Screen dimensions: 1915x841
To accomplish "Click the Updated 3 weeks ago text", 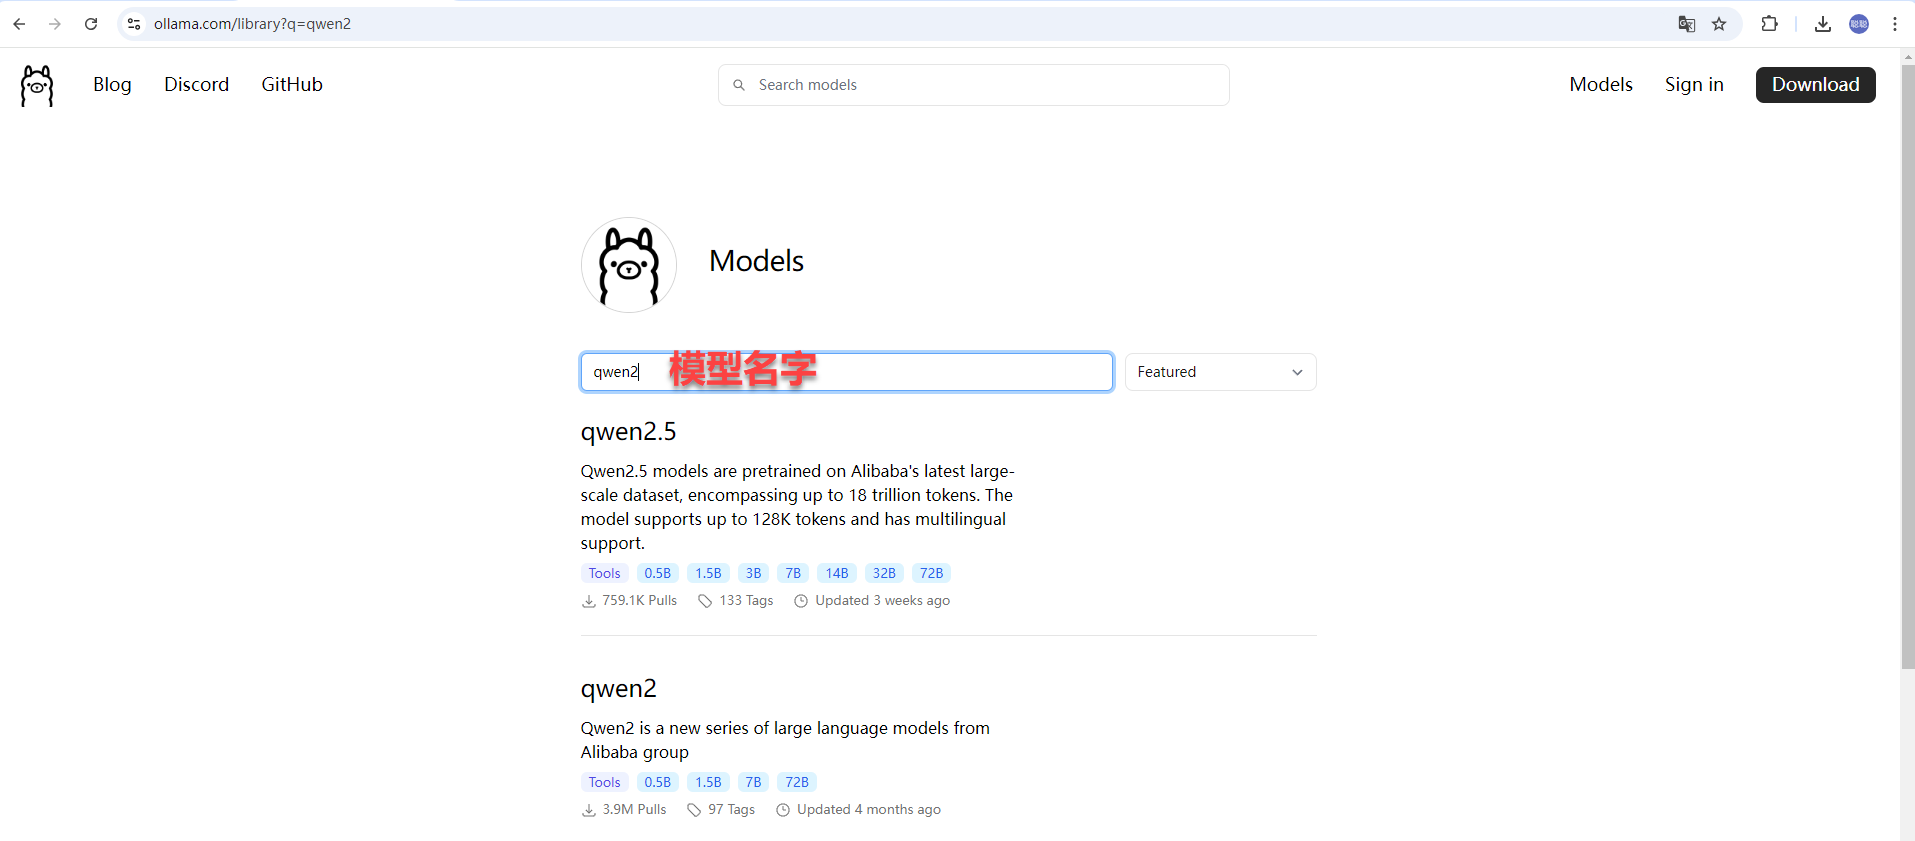I will click(x=883, y=601).
